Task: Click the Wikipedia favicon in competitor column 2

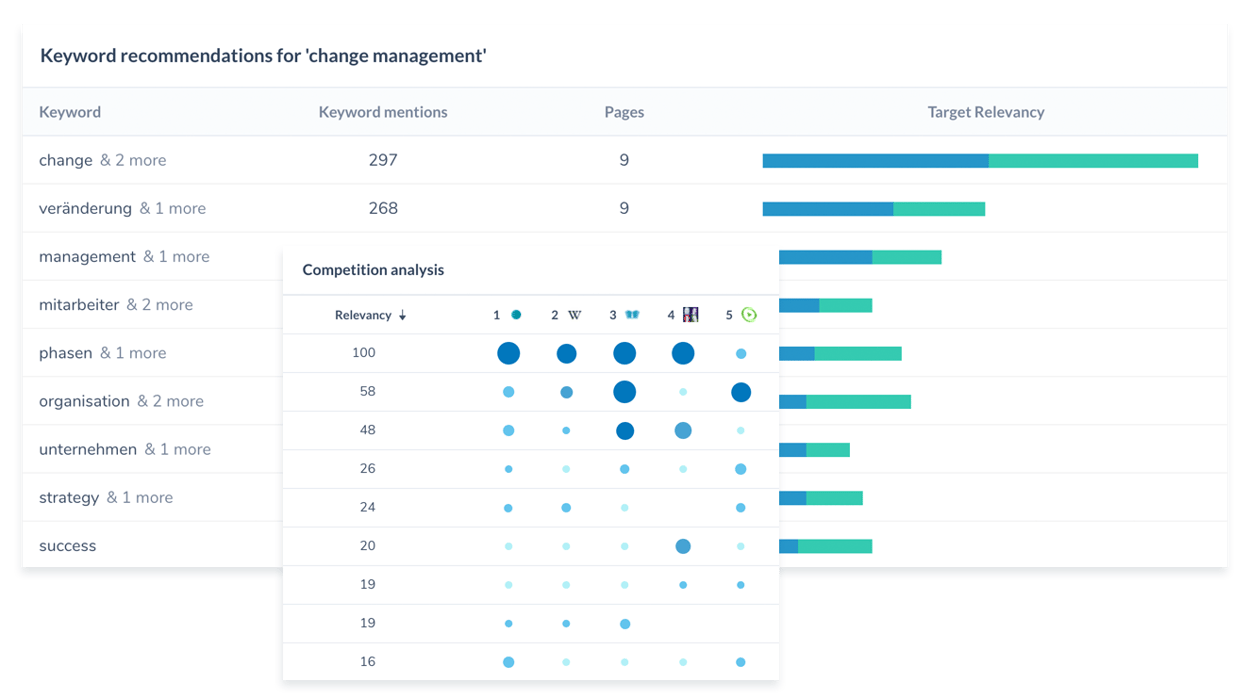Action: tap(574, 314)
